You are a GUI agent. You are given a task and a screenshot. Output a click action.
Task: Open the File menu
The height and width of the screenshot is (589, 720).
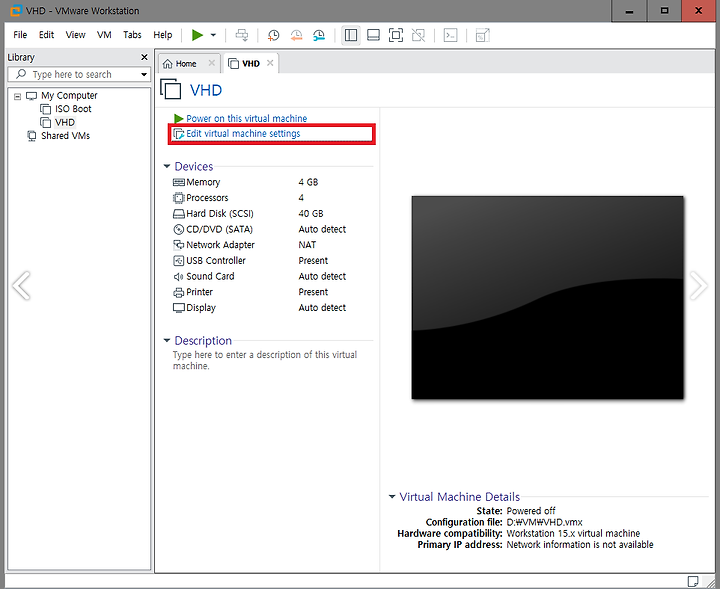20,35
